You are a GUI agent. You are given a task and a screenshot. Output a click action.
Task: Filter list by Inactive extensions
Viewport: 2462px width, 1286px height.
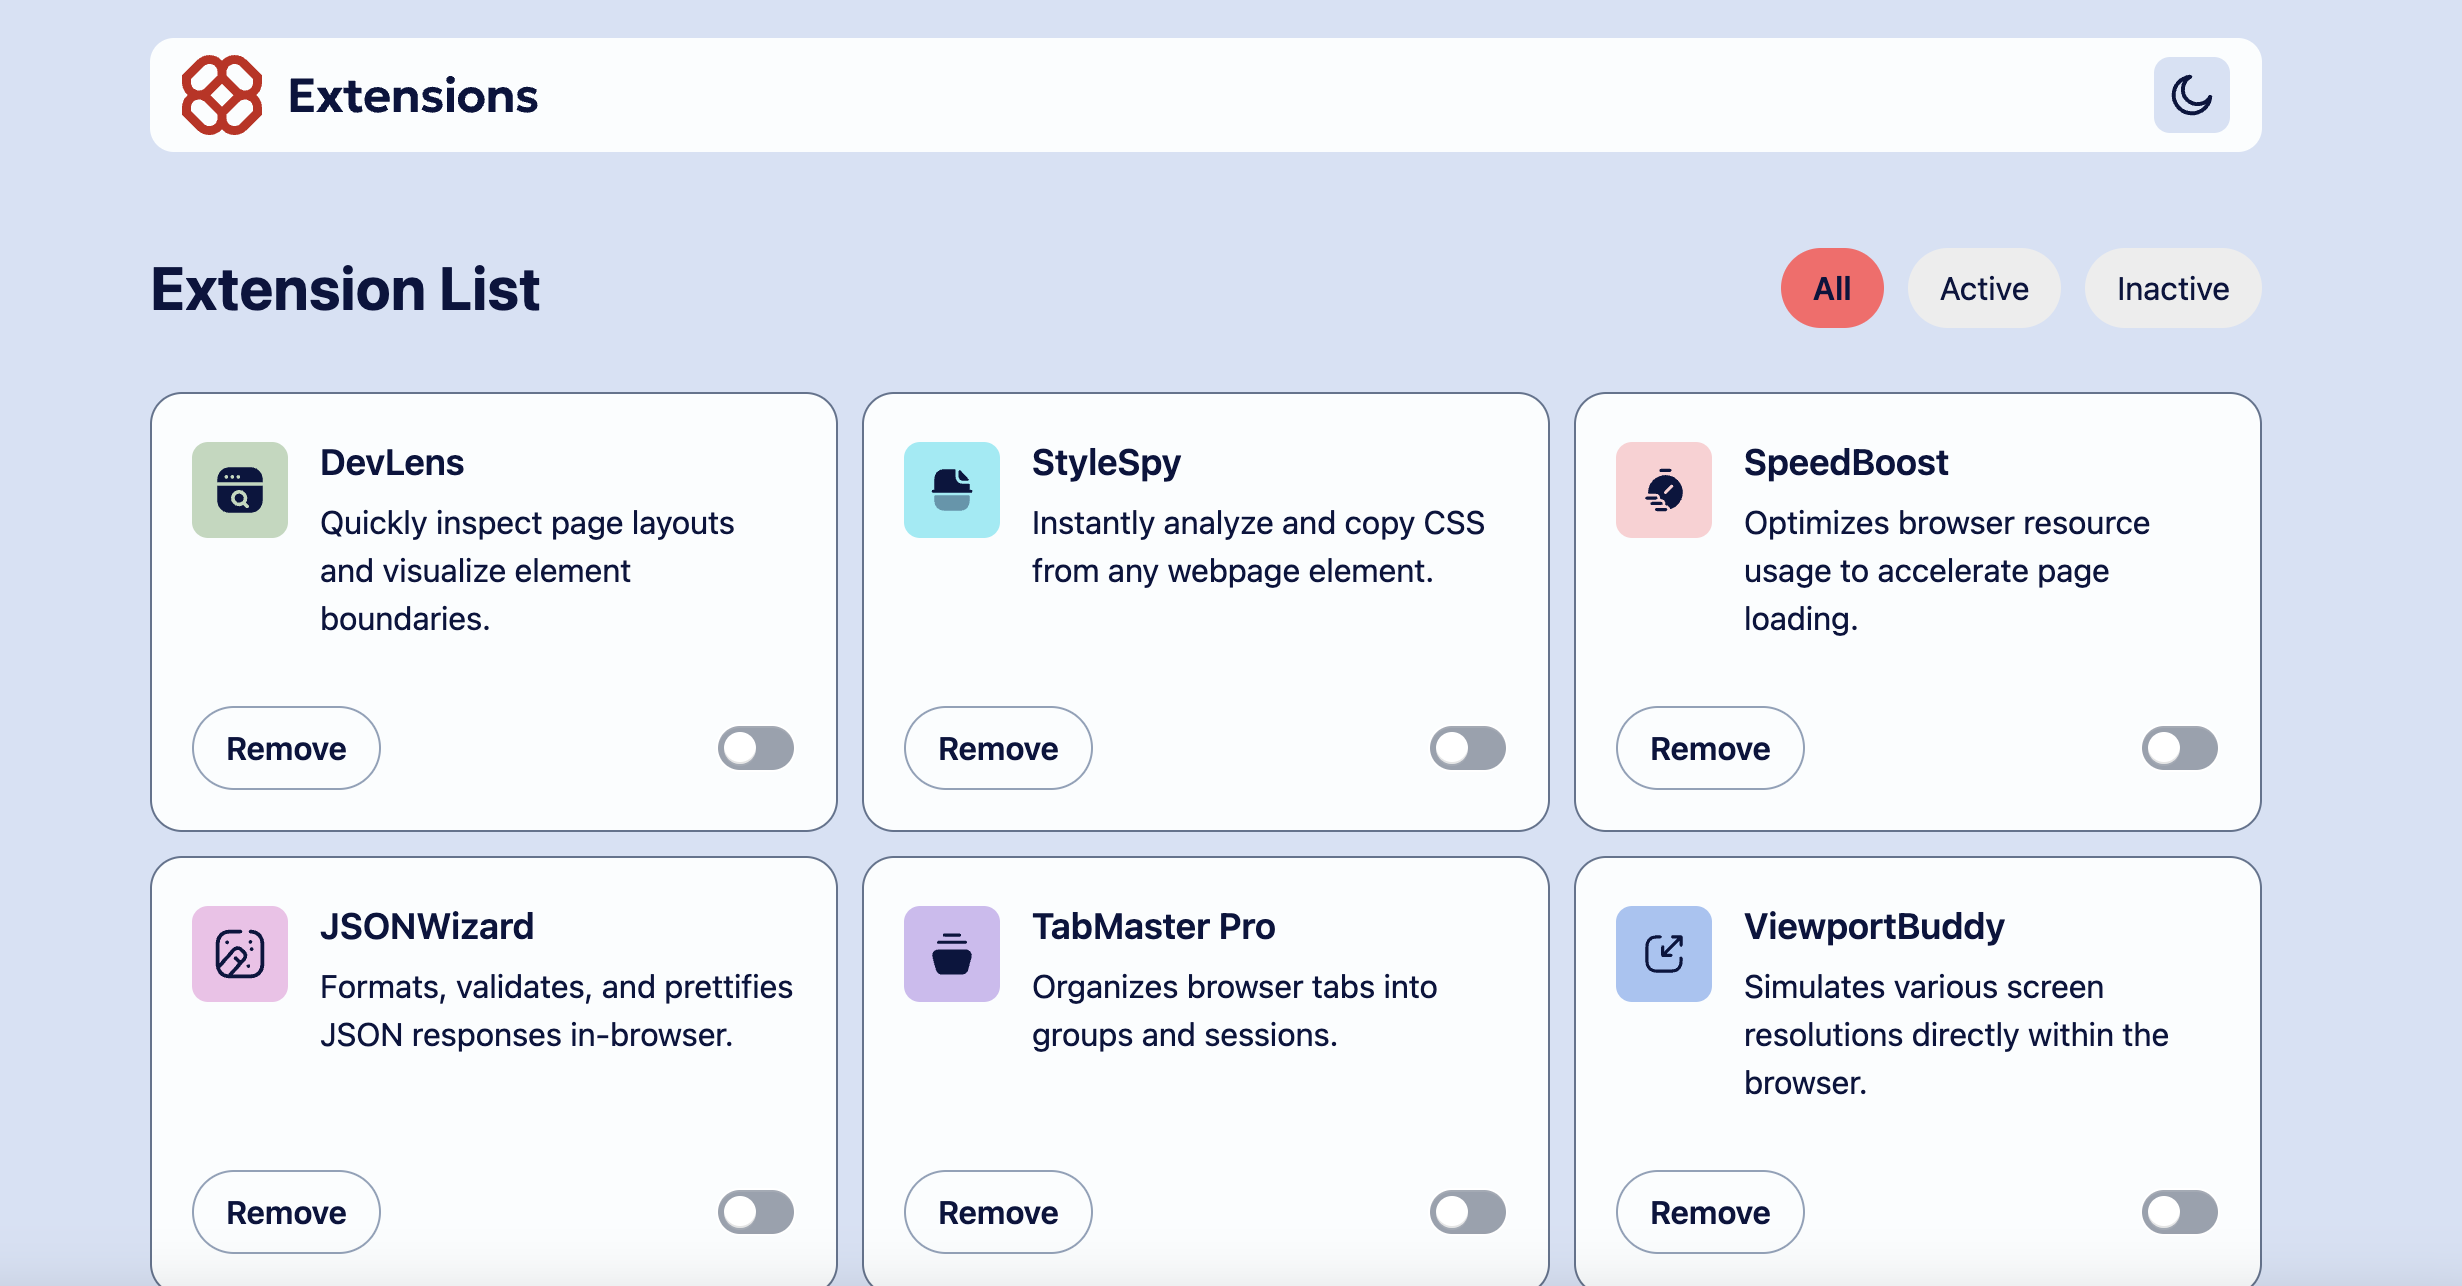[x=2173, y=288]
